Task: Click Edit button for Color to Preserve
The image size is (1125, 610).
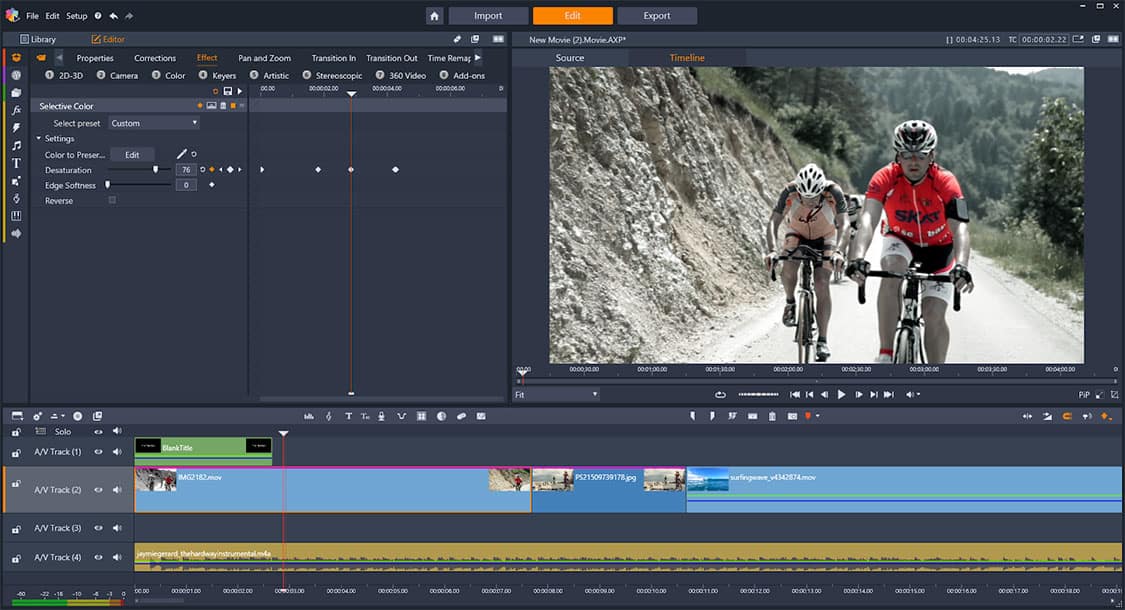Action: (x=132, y=155)
